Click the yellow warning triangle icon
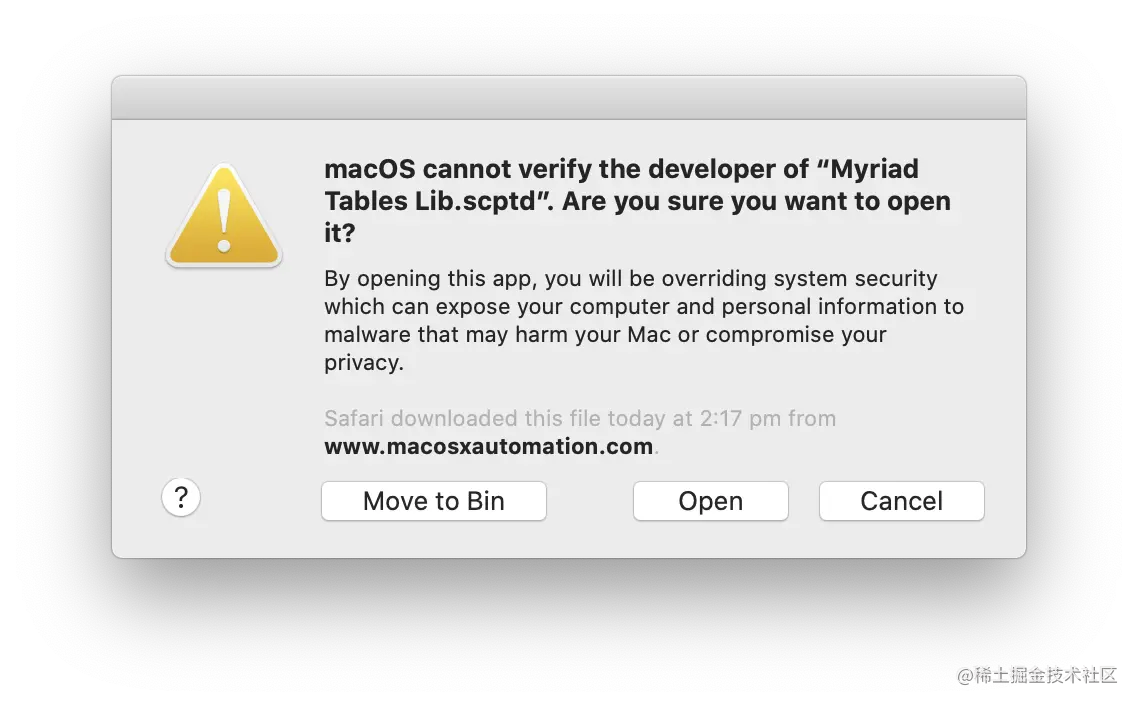The height and width of the screenshot is (706, 1138). [x=224, y=216]
